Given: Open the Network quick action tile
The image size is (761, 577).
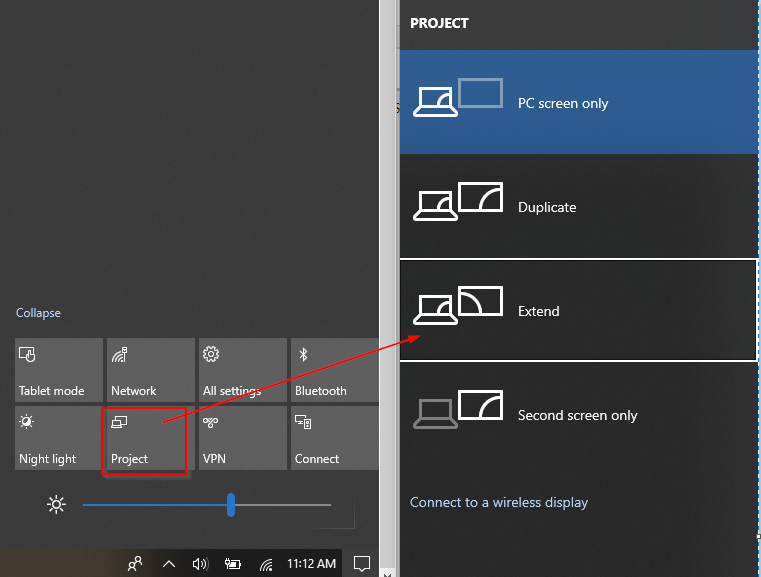Looking at the screenshot, I should pos(150,370).
